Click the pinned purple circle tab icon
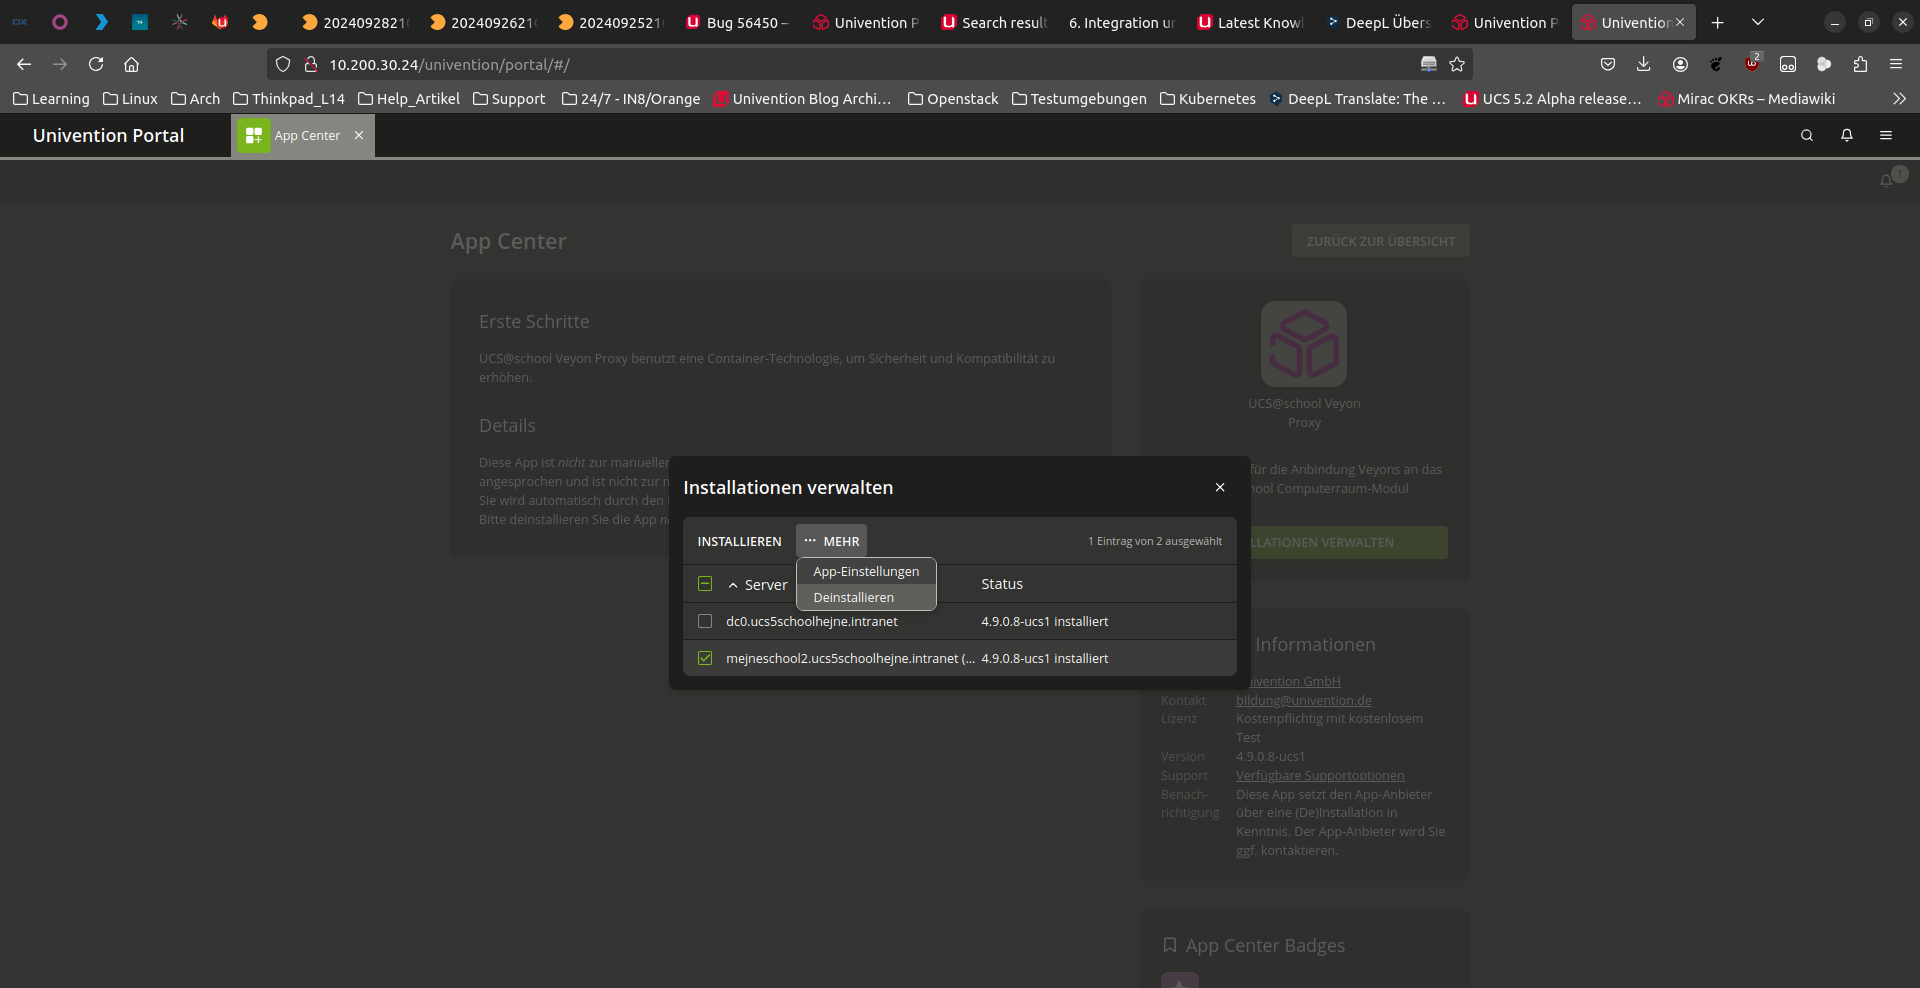 click(x=60, y=22)
